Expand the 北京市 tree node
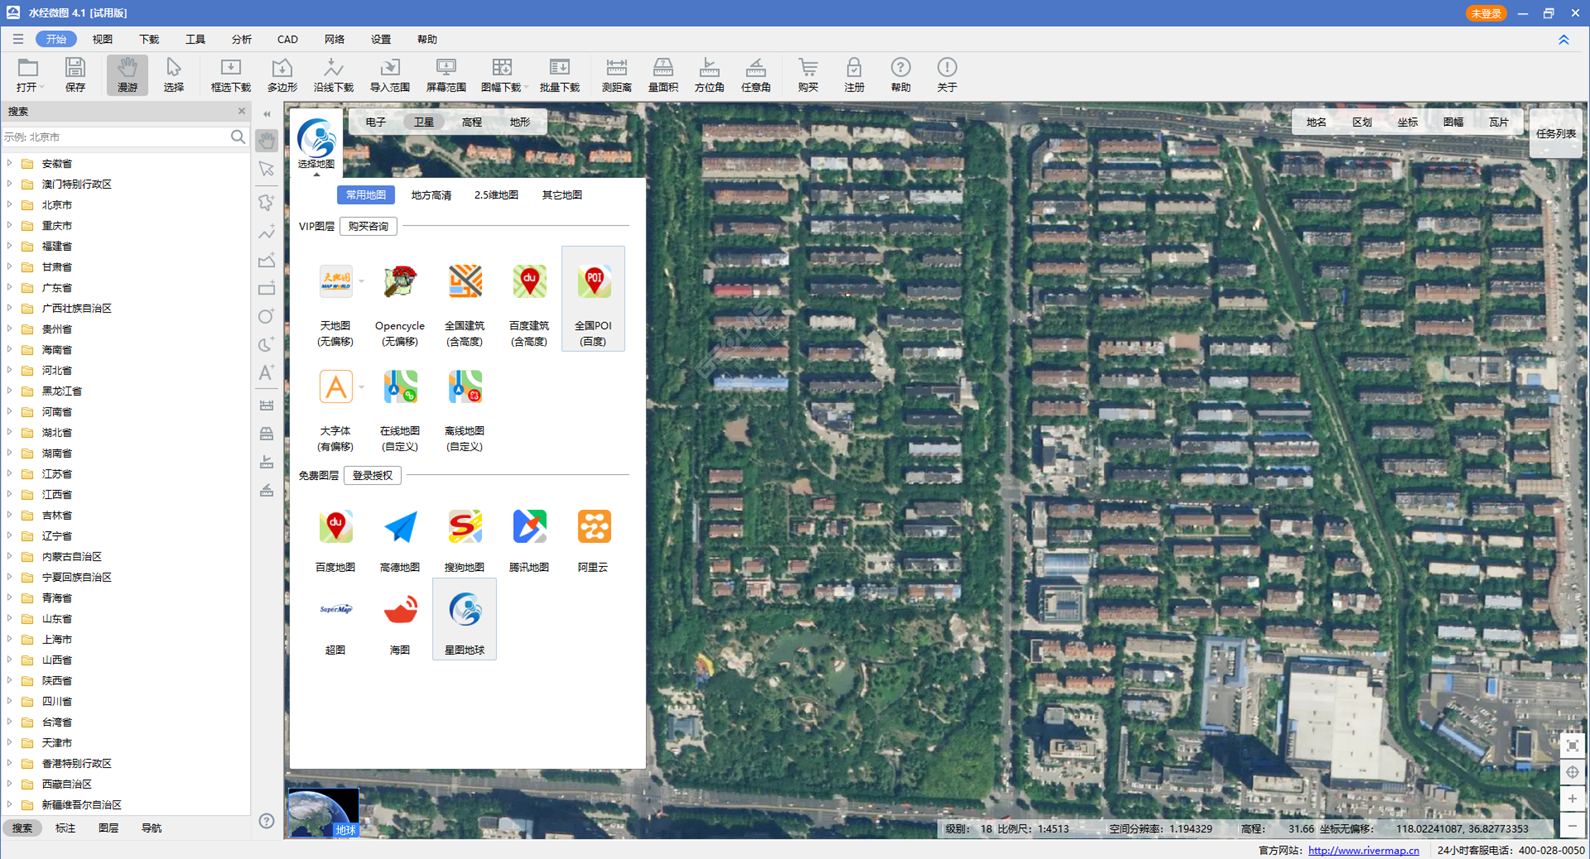The width and height of the screenshot is (1590, 859). [10, 205]
